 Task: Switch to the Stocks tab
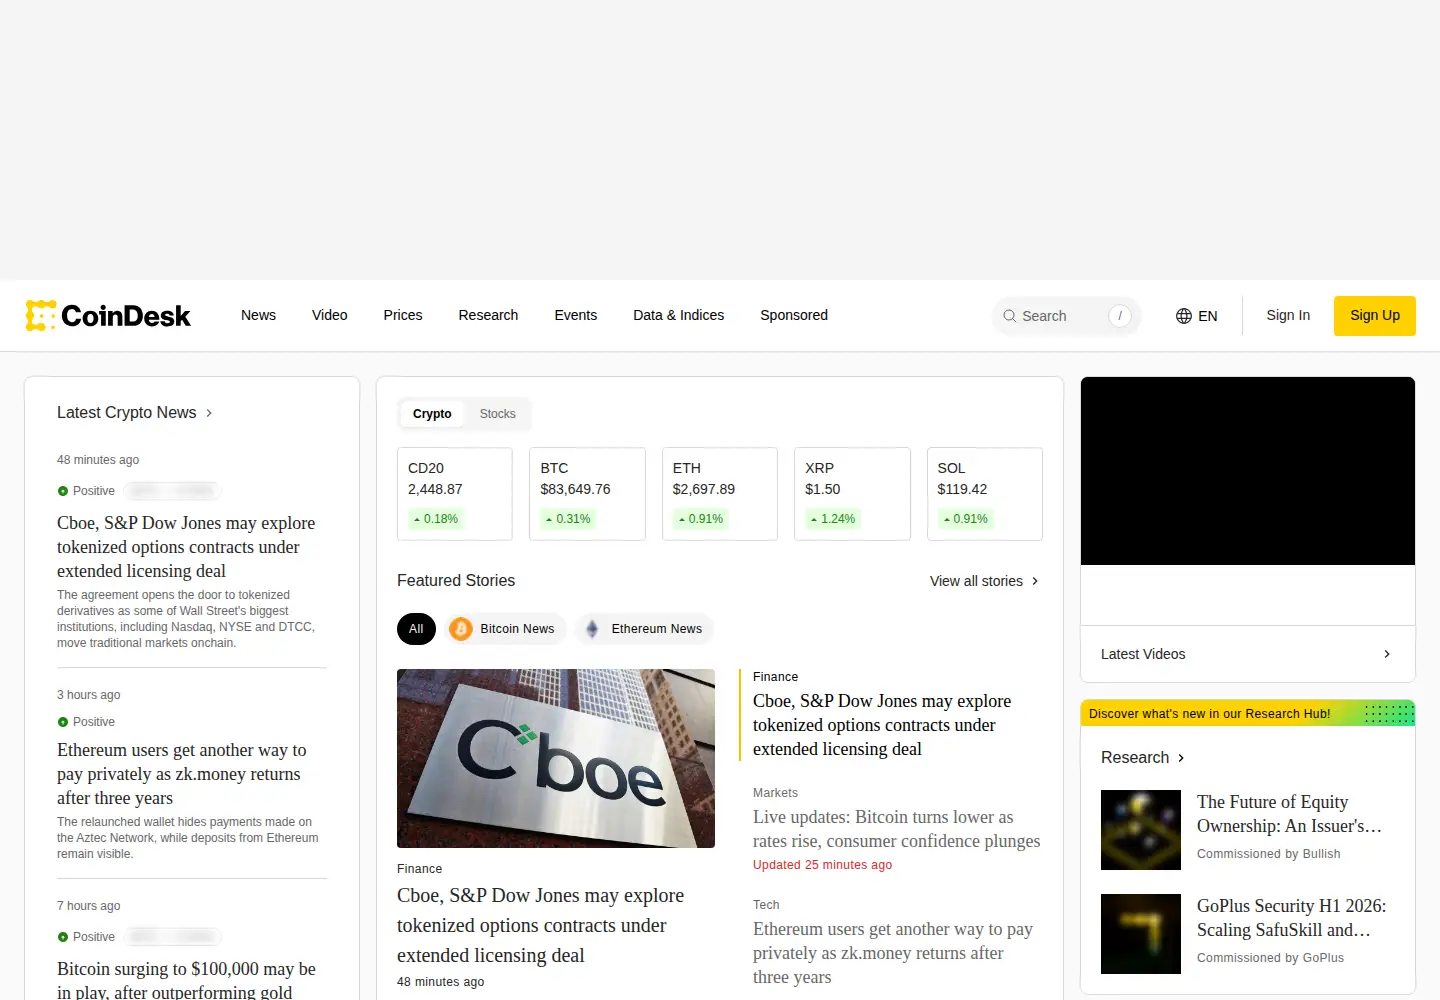(498, 414)
